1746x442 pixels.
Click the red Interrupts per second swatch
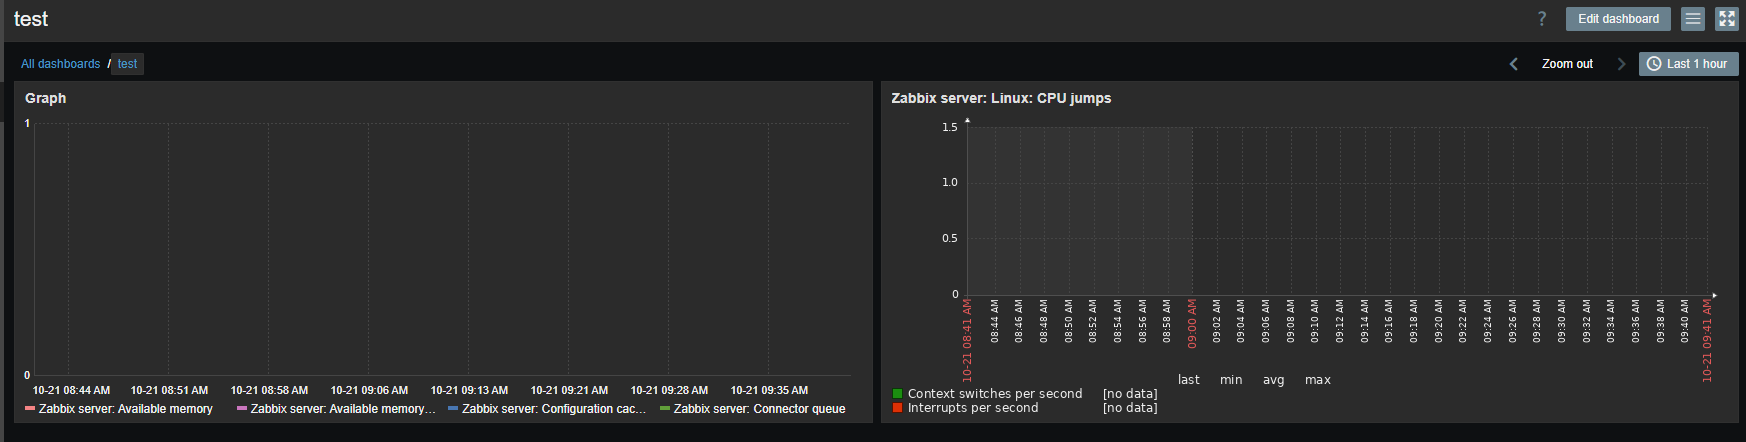897,408
